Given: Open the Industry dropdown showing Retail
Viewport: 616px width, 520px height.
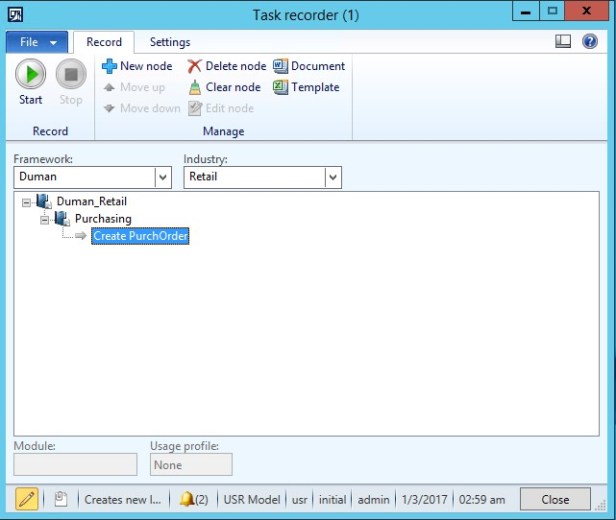Looking at the screenshot, I should pos(333,177).
